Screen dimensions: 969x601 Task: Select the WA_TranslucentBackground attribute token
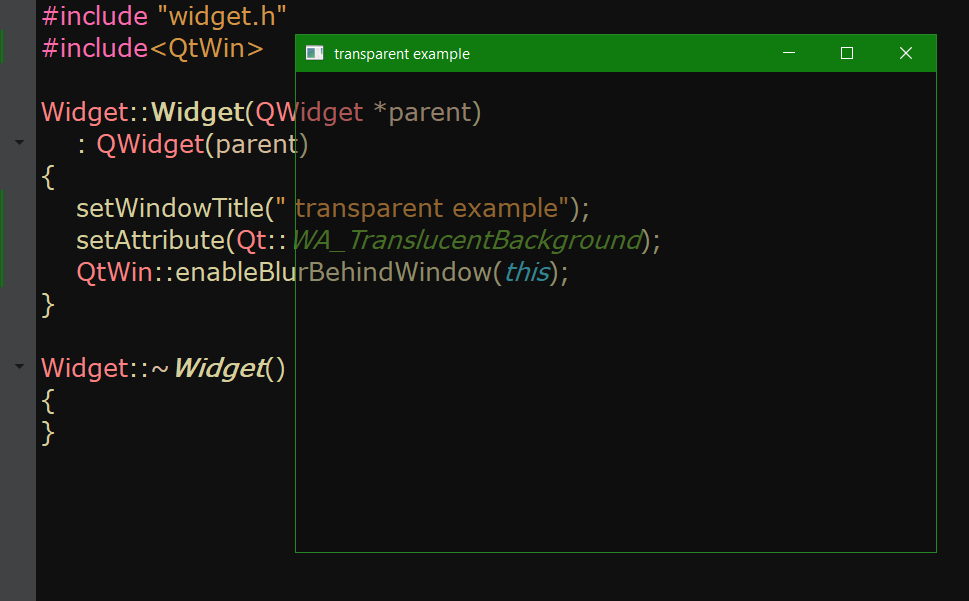(x=465, y=239)
